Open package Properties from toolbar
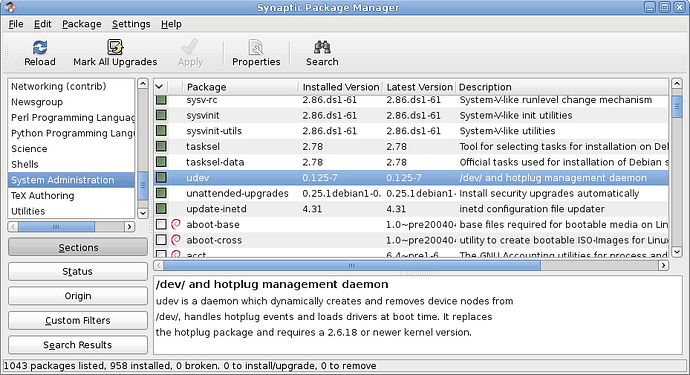 click(256, 54)
